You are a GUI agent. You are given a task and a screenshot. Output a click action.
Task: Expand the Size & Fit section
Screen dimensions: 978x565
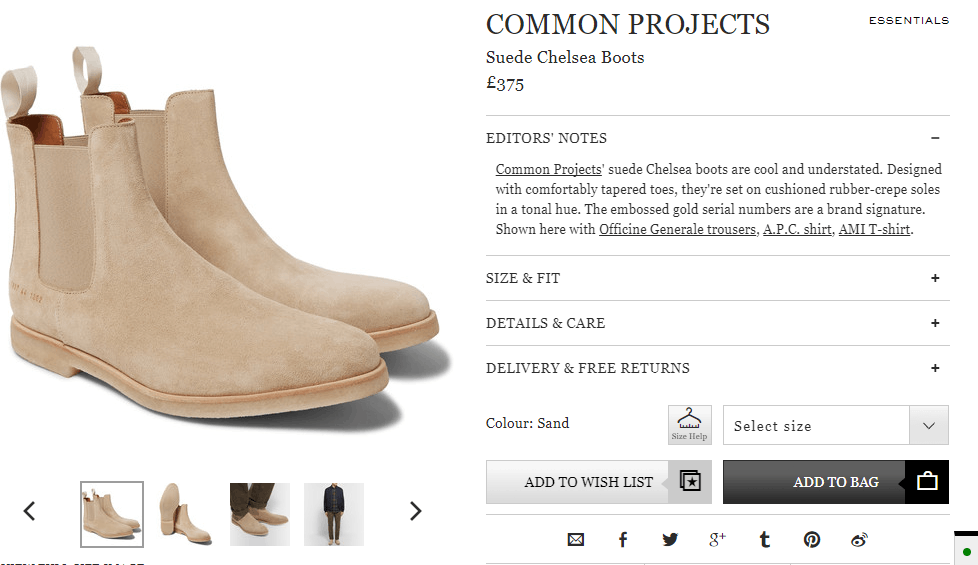(x=935, y=278)
